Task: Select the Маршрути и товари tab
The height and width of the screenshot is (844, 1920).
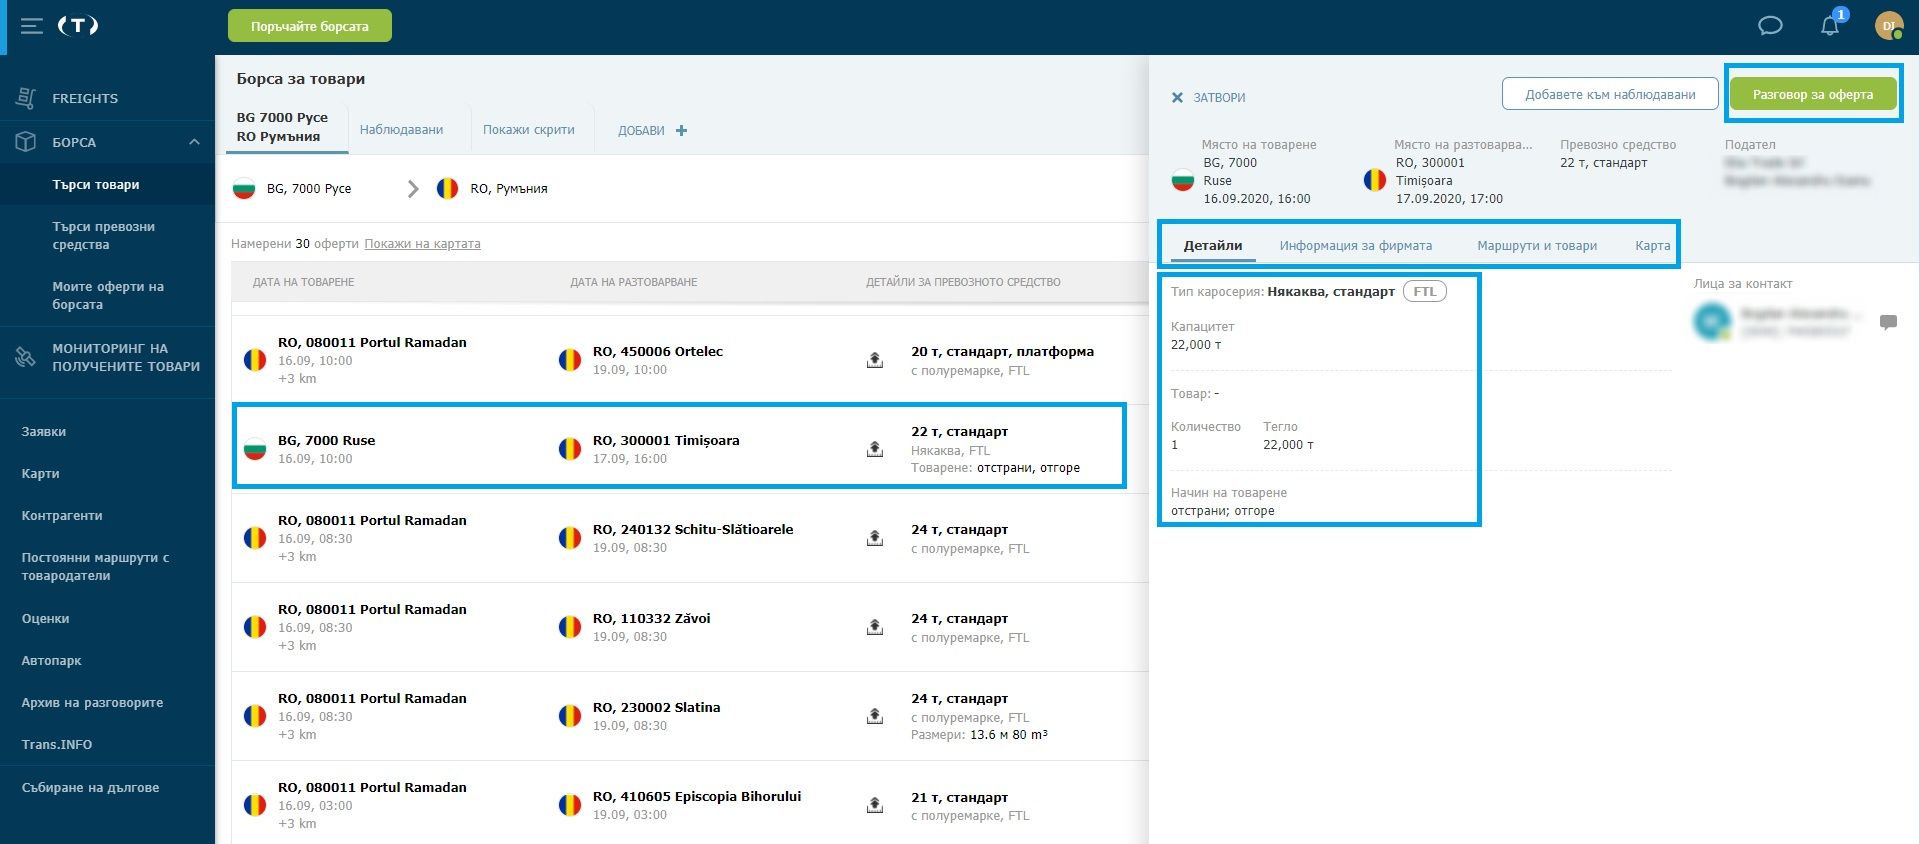Action: tap(1537, 246)
